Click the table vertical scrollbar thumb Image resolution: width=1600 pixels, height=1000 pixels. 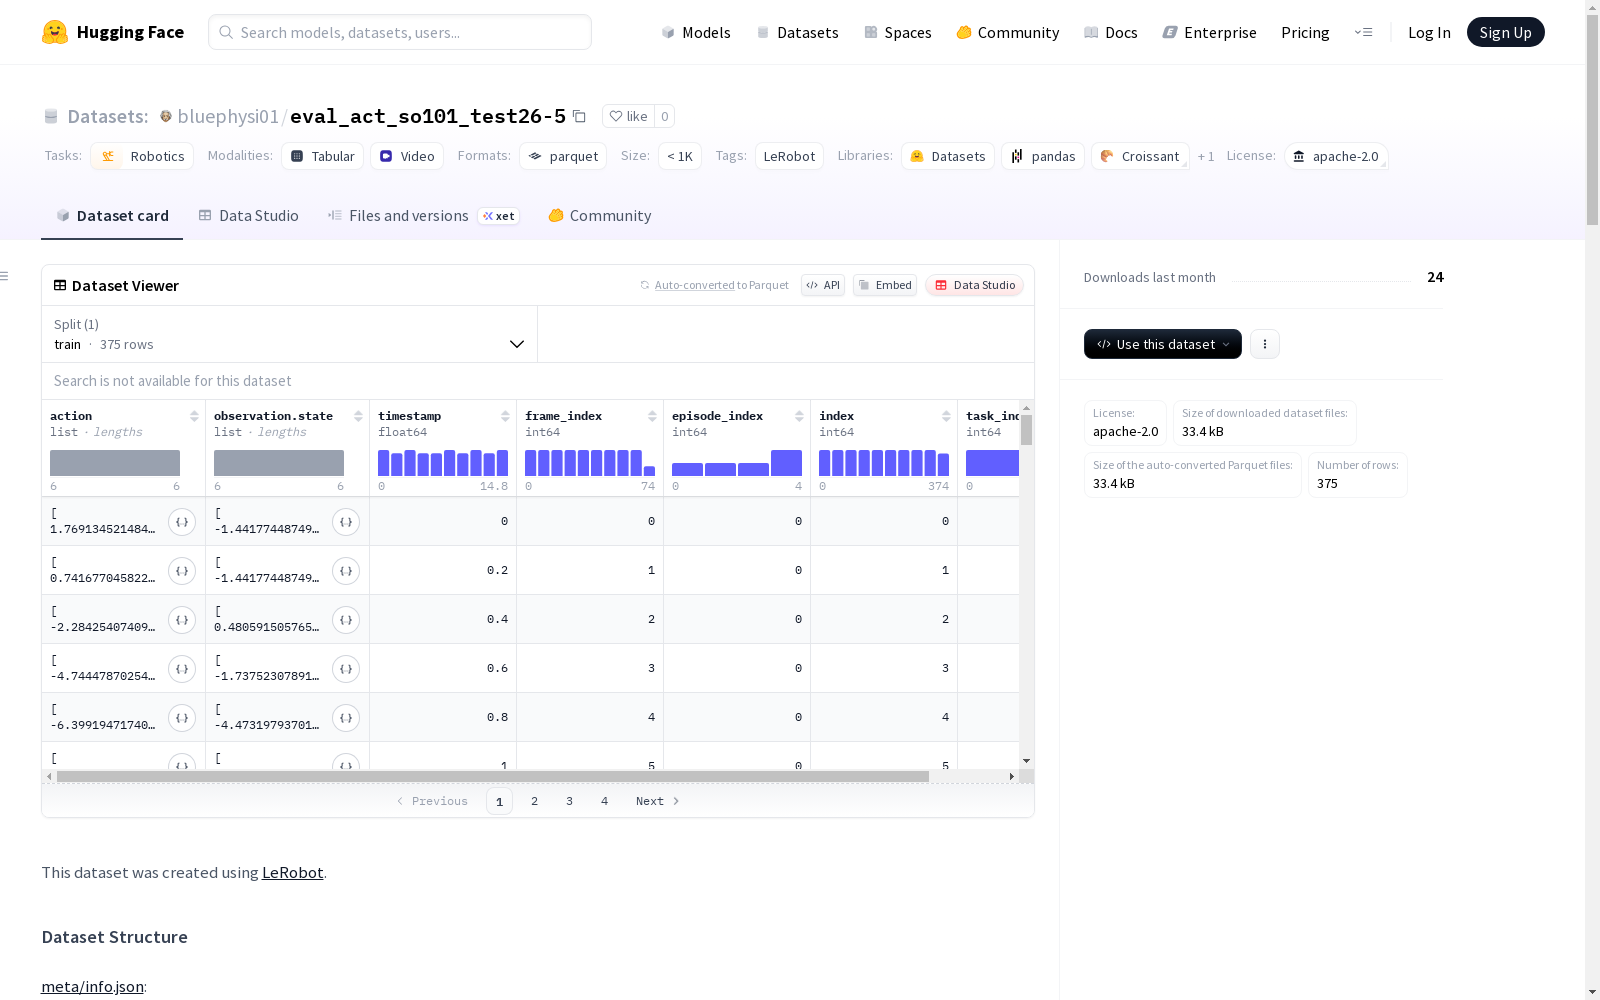(1026, 430)
